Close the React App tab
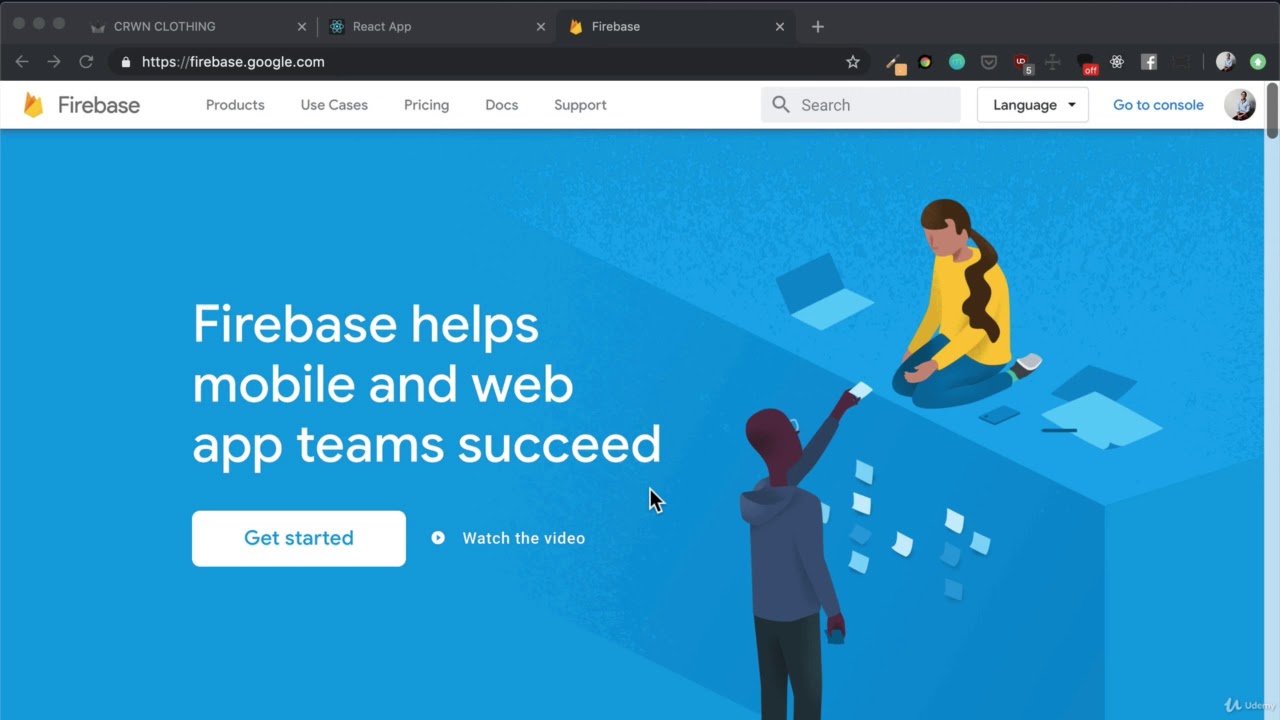Image resolution: width=1280 pixels, height=720 pixels. [541, 27]
